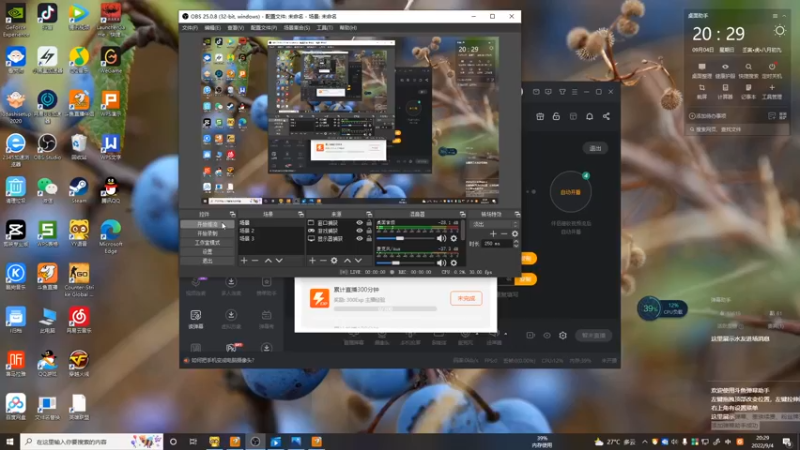Select Window Capture (窗口捕获) source

[x=327, y=223]
